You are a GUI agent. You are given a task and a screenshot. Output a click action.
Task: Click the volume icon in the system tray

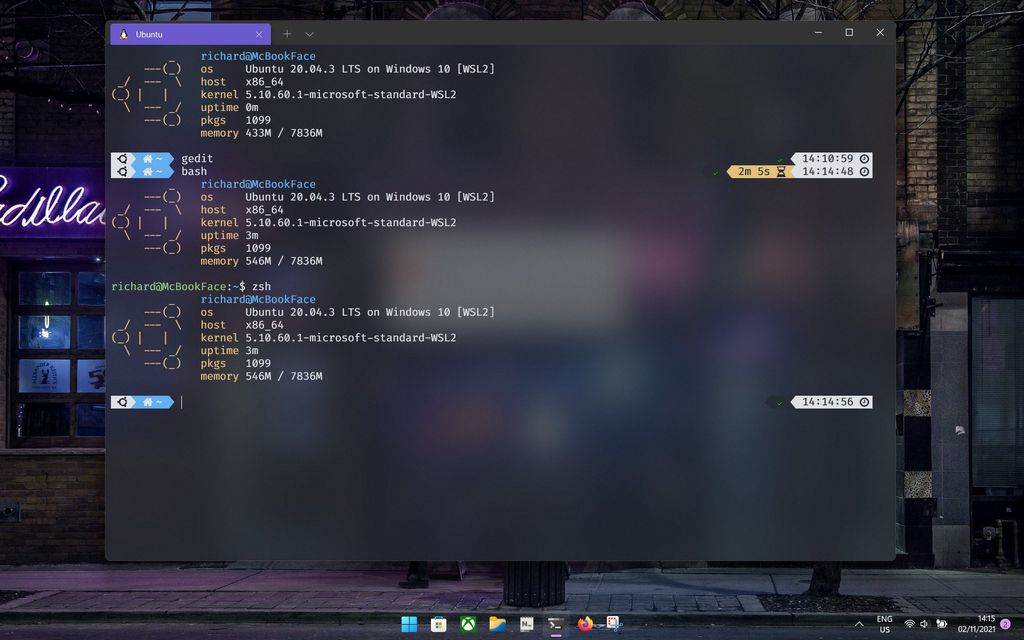pyautogui.click(x=924, y=624)
